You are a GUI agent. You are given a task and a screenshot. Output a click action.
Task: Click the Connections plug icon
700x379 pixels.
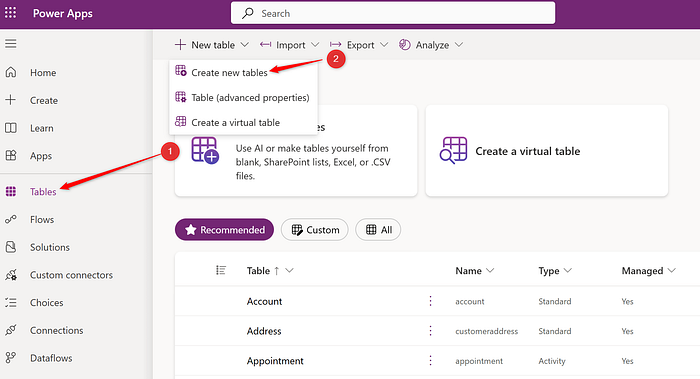point(11,330)
